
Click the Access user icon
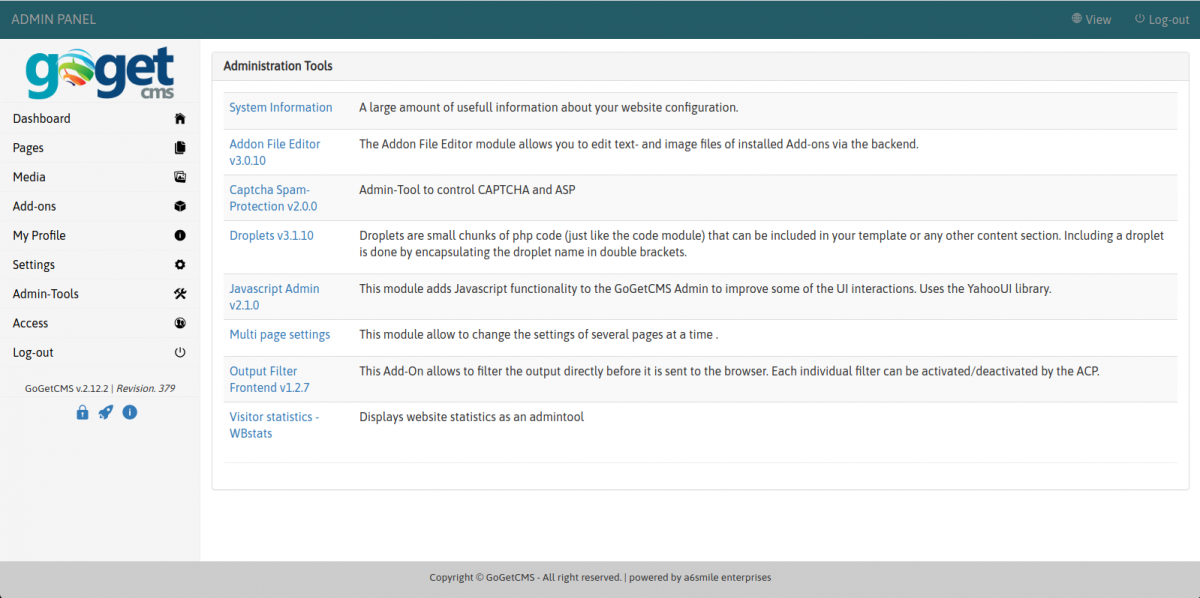[x=180, y=323]
